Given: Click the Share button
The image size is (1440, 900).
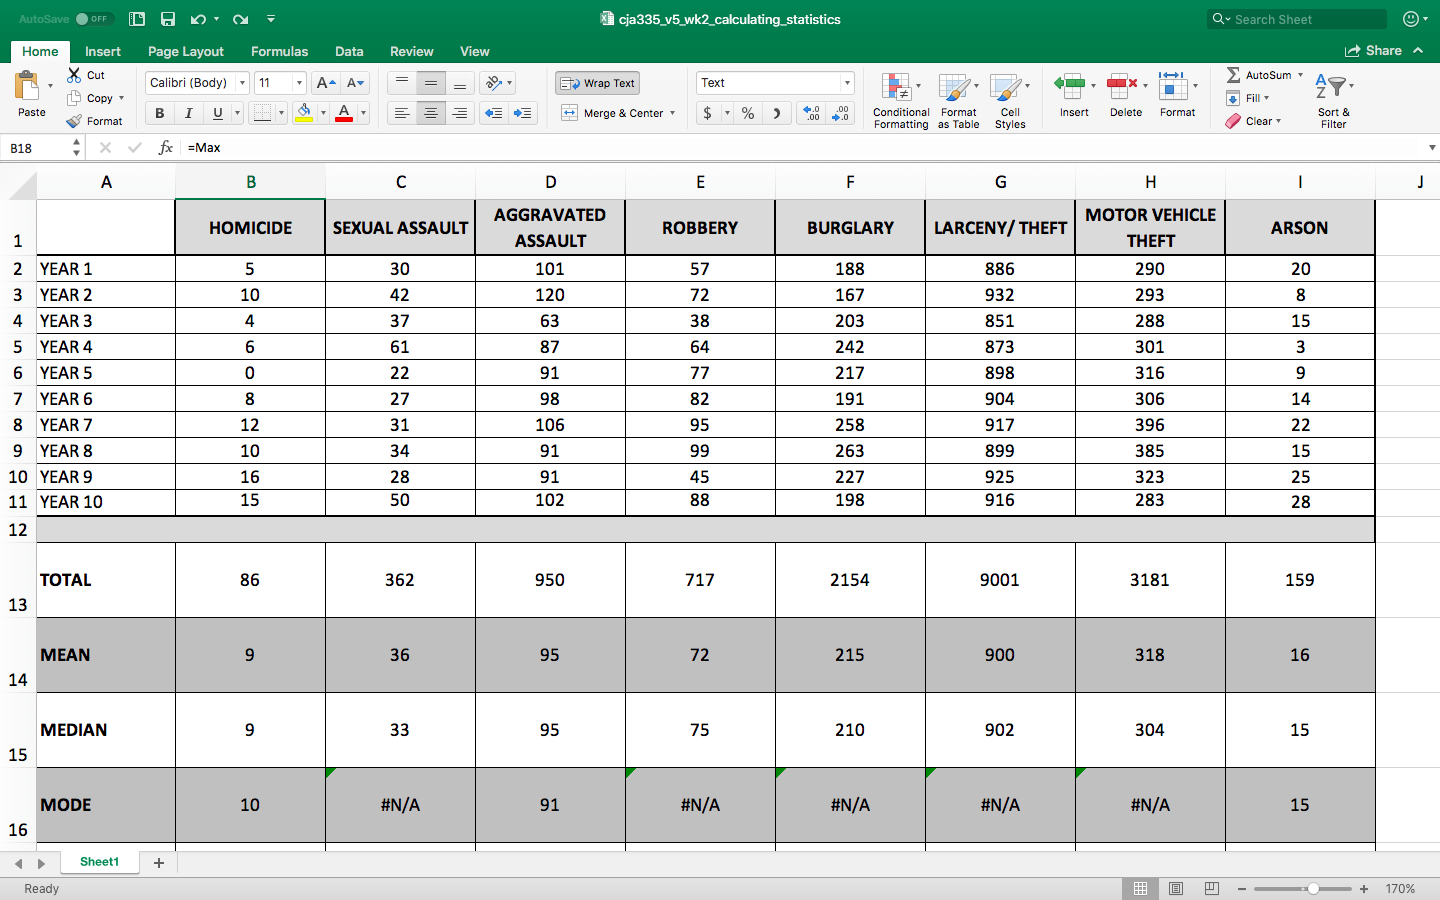Looking at the screenshot, I should 1373,50.
